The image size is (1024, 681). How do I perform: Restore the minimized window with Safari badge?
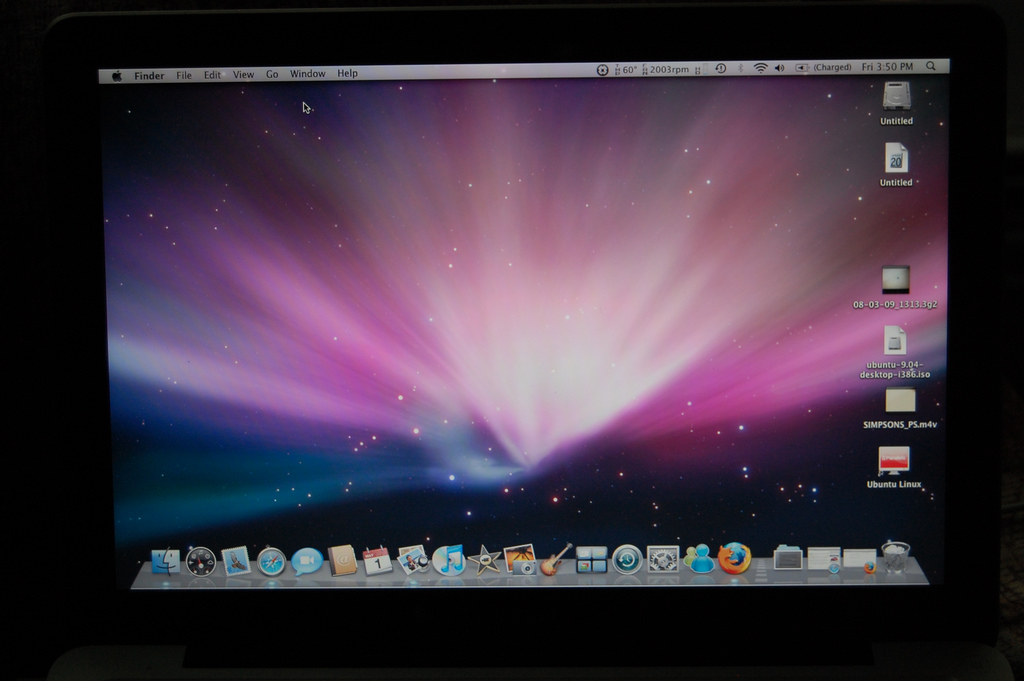point(824,560)
